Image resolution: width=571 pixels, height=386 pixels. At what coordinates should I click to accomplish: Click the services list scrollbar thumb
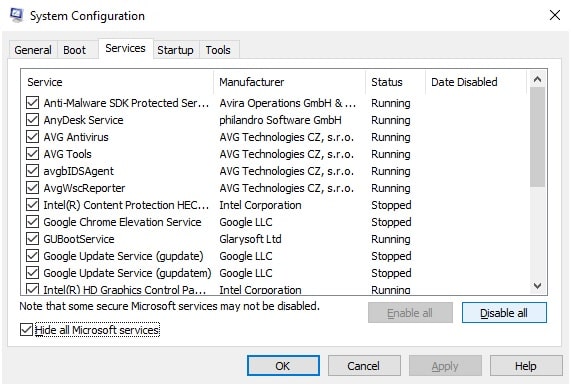pyautogui.click(x=537, y=137)
